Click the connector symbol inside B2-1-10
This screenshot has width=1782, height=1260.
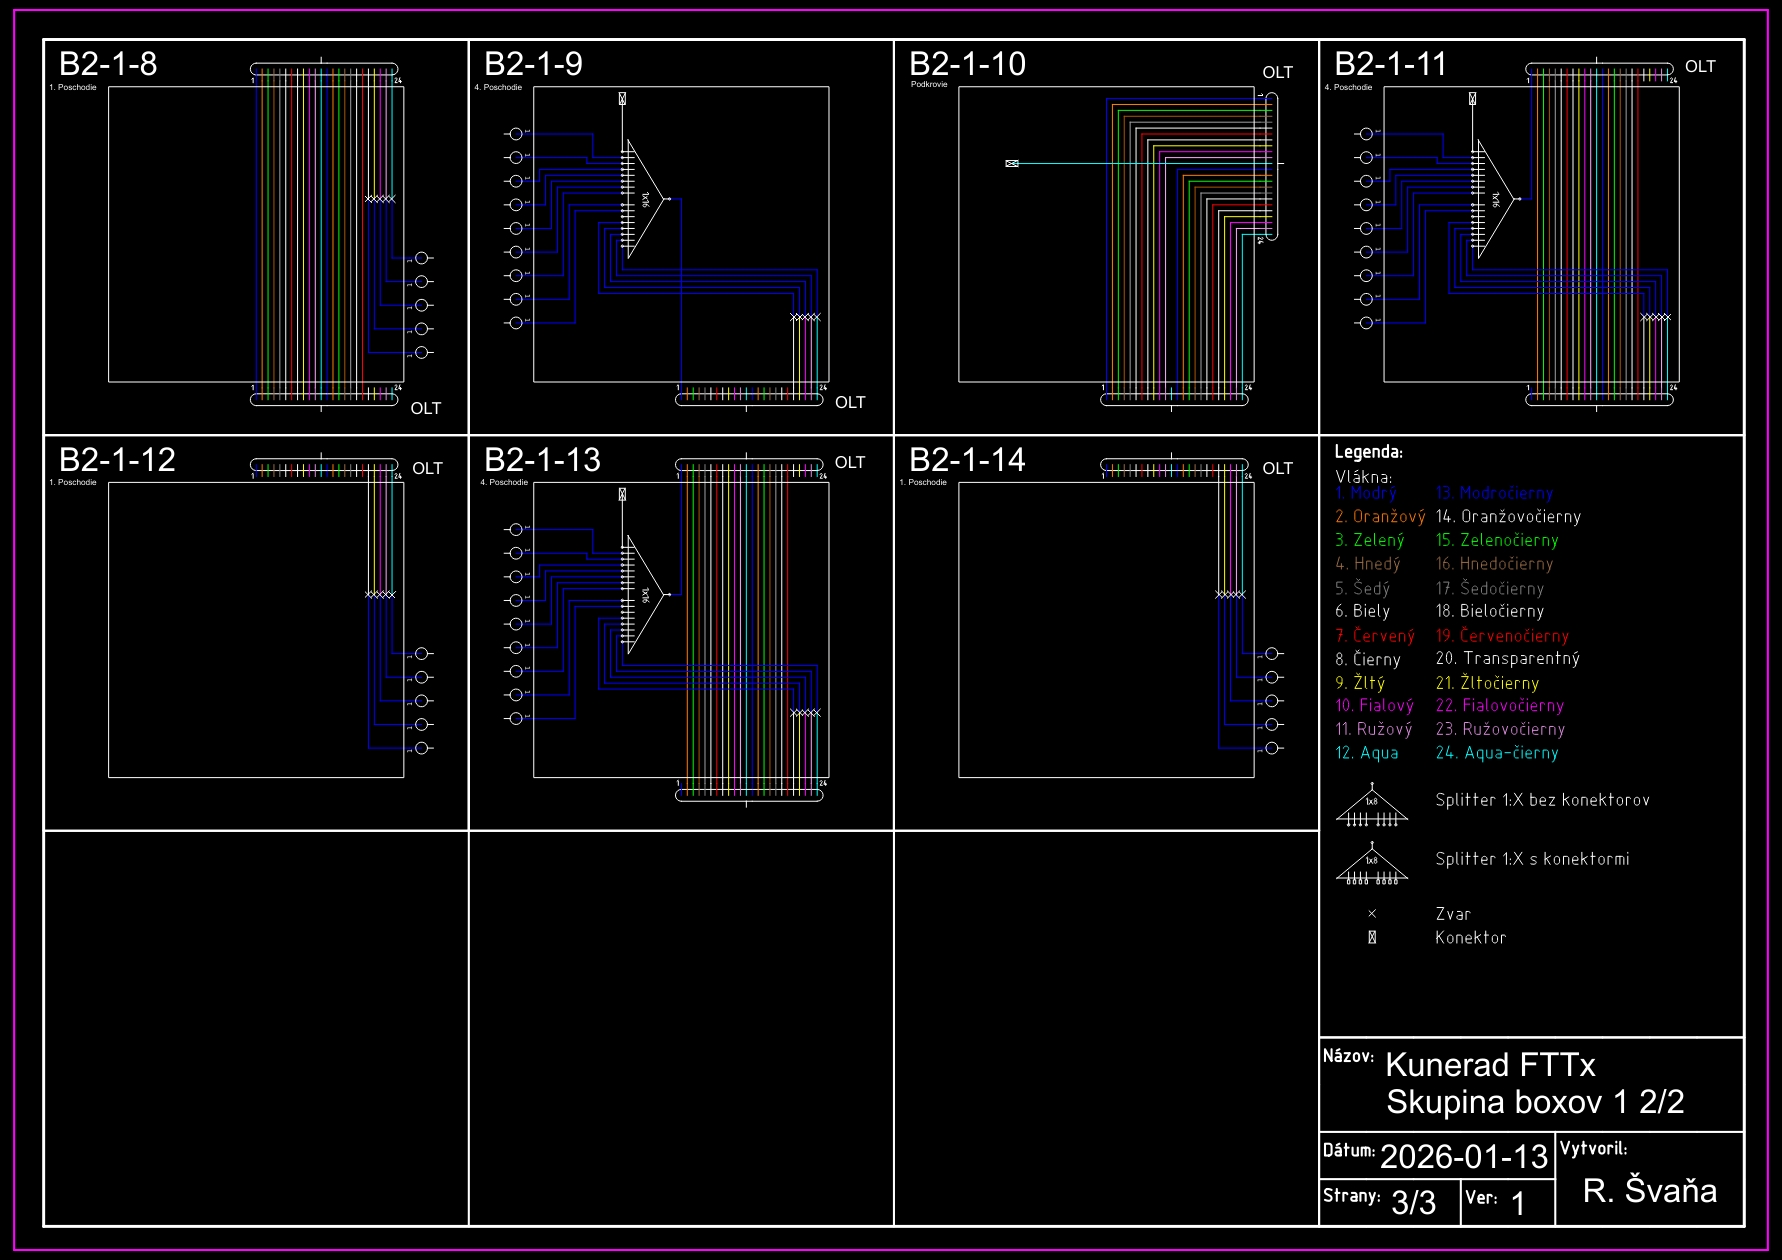(x=1012, y=163)
